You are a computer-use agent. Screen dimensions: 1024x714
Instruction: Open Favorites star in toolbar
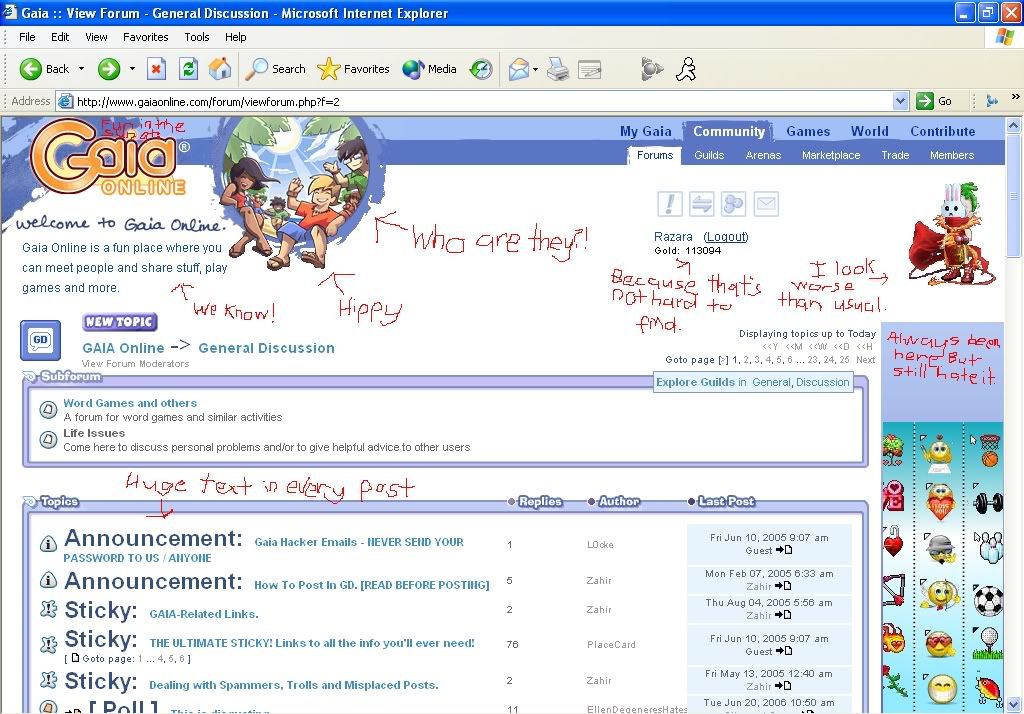pyautogui.click(x=353, y=69)
